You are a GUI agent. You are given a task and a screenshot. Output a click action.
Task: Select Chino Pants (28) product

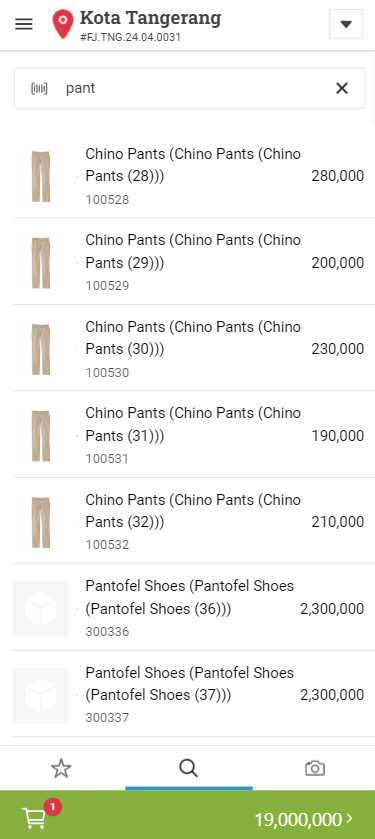click(188, 176)
